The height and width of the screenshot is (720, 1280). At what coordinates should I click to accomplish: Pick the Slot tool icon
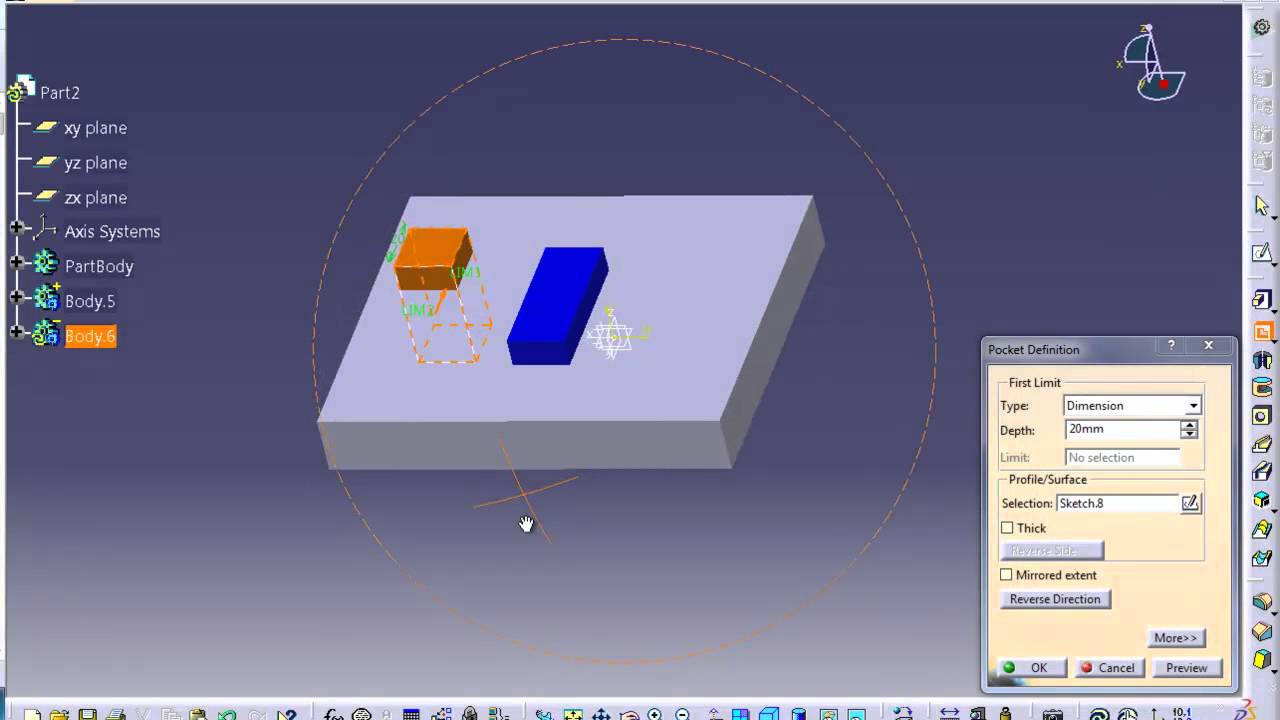click(1262, 472)
